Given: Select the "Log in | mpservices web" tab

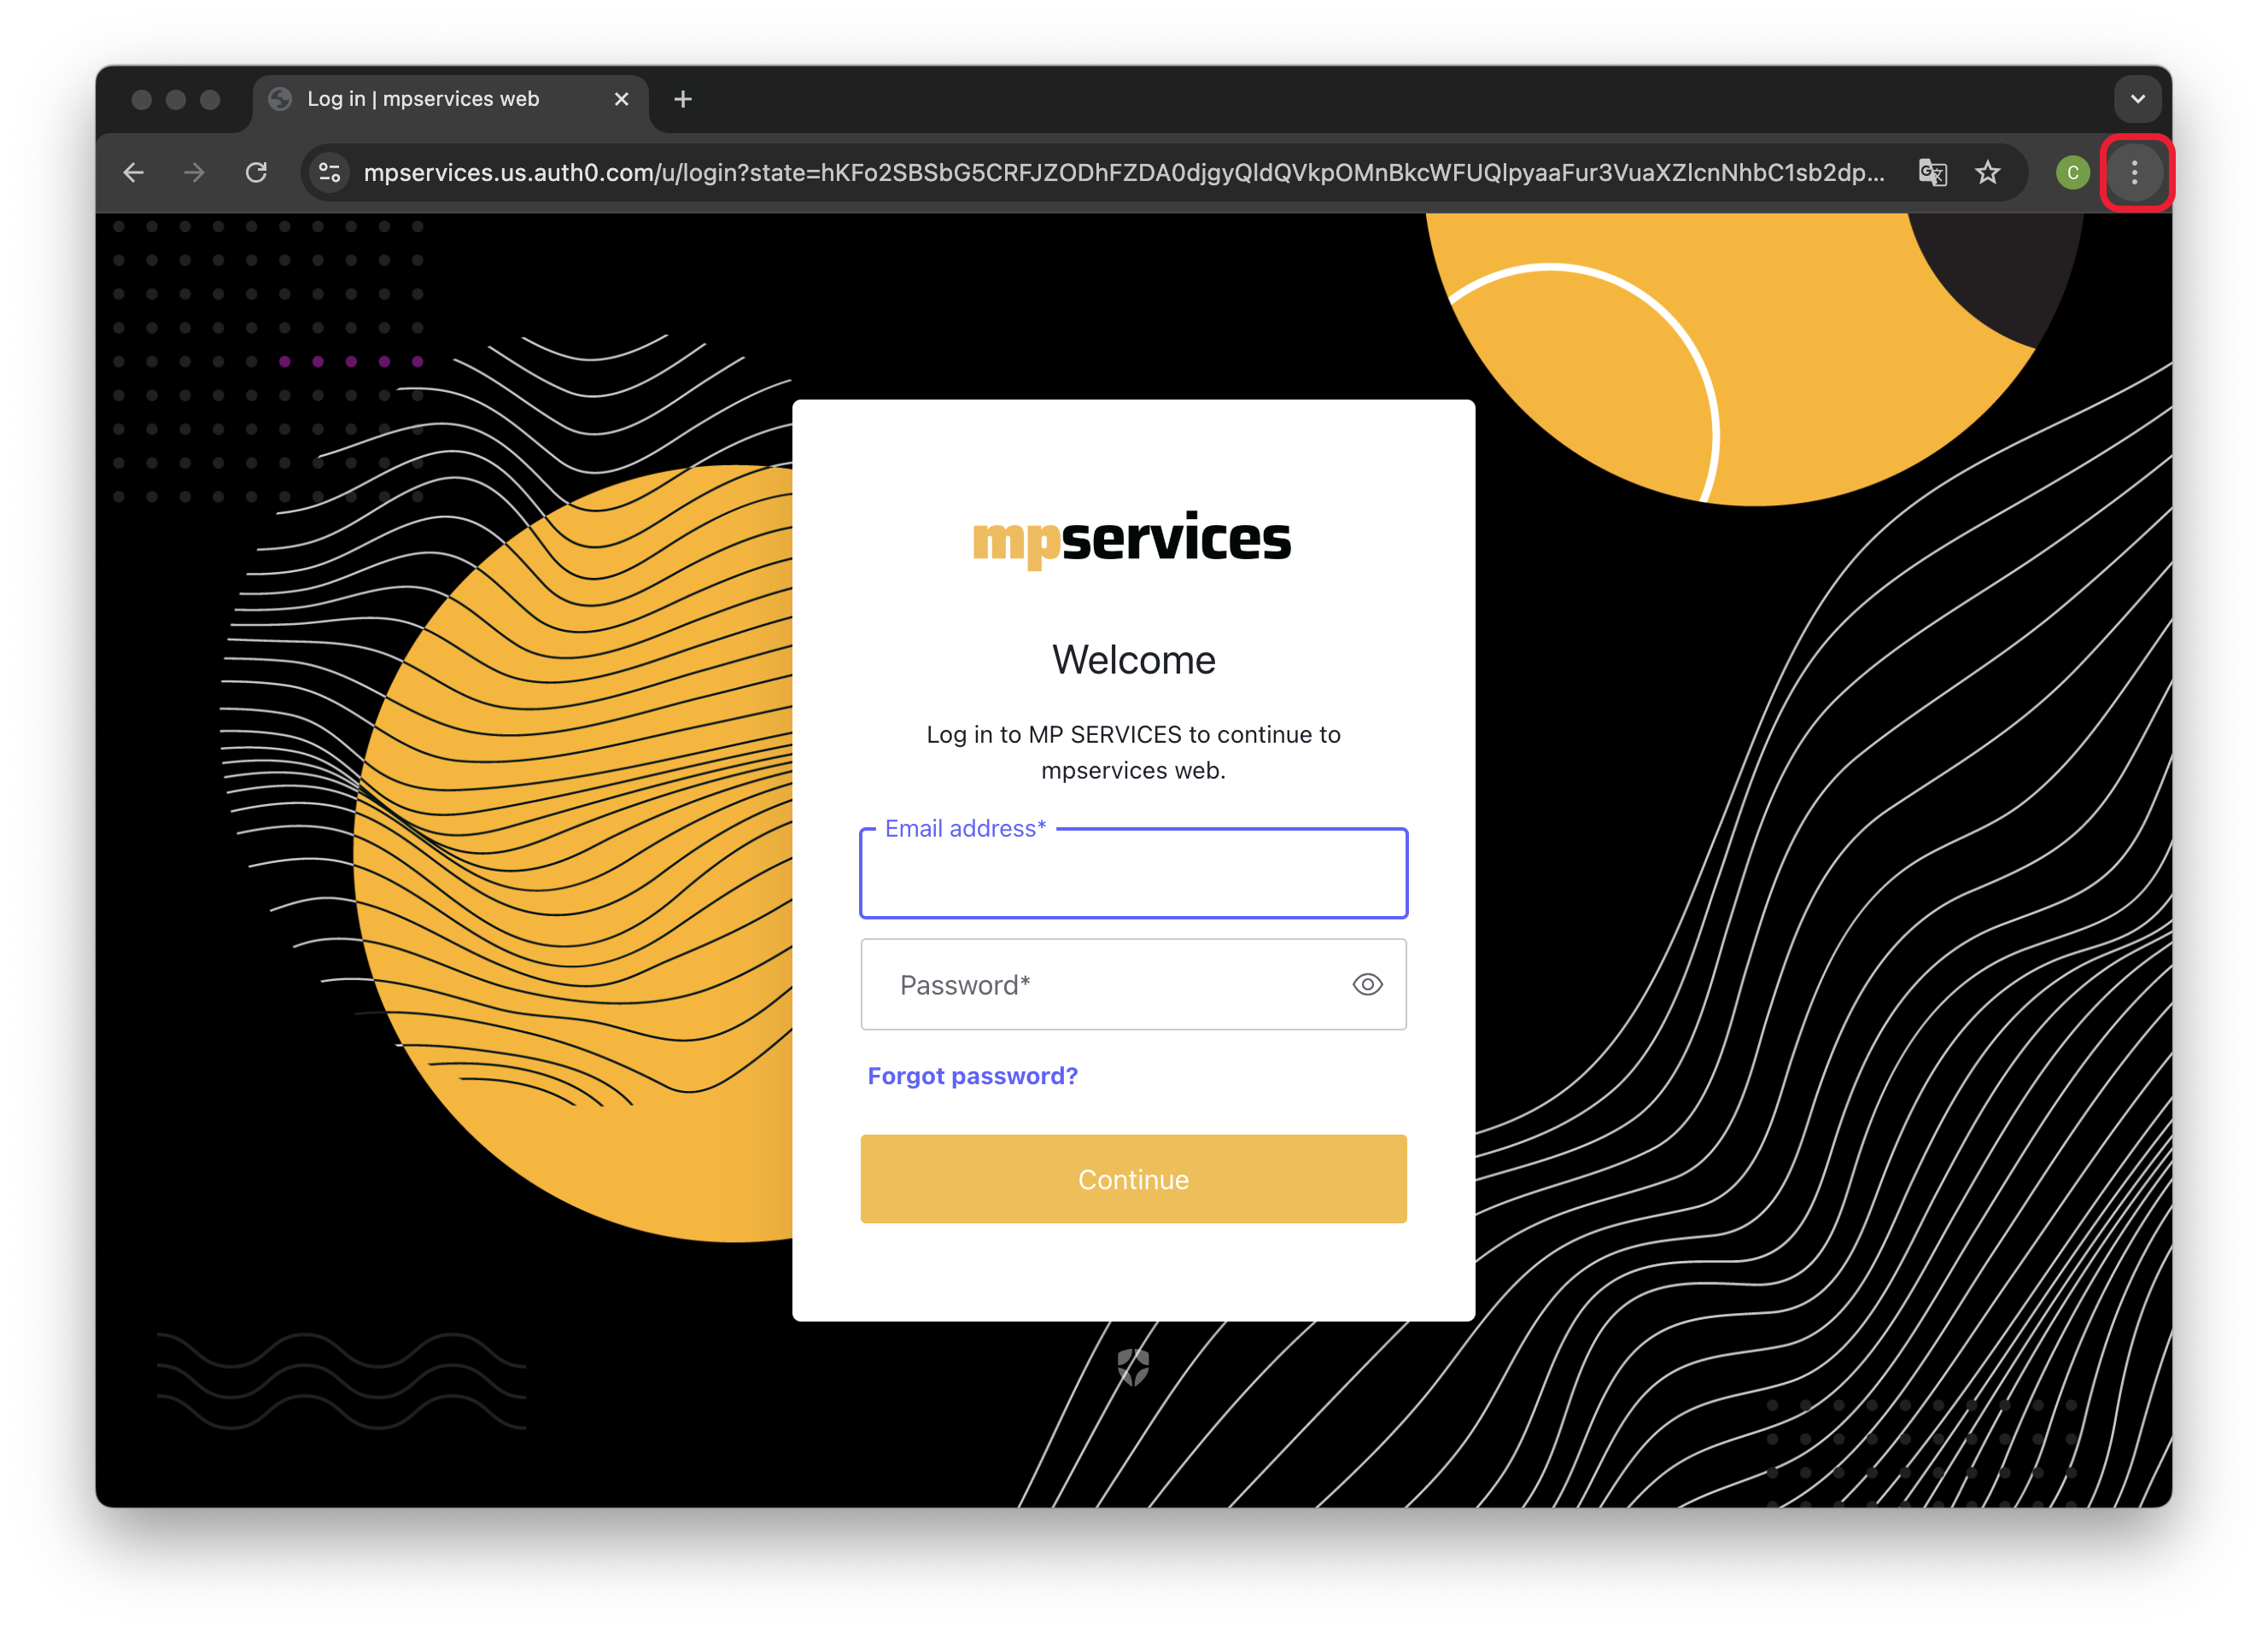Looking at the screenshot, I should [x=423, y=99].
